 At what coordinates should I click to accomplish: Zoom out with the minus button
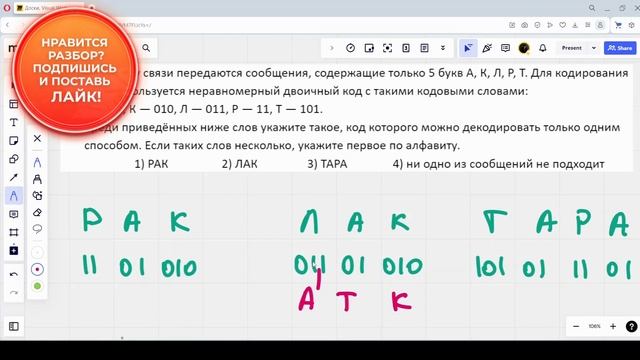[576, 326]
